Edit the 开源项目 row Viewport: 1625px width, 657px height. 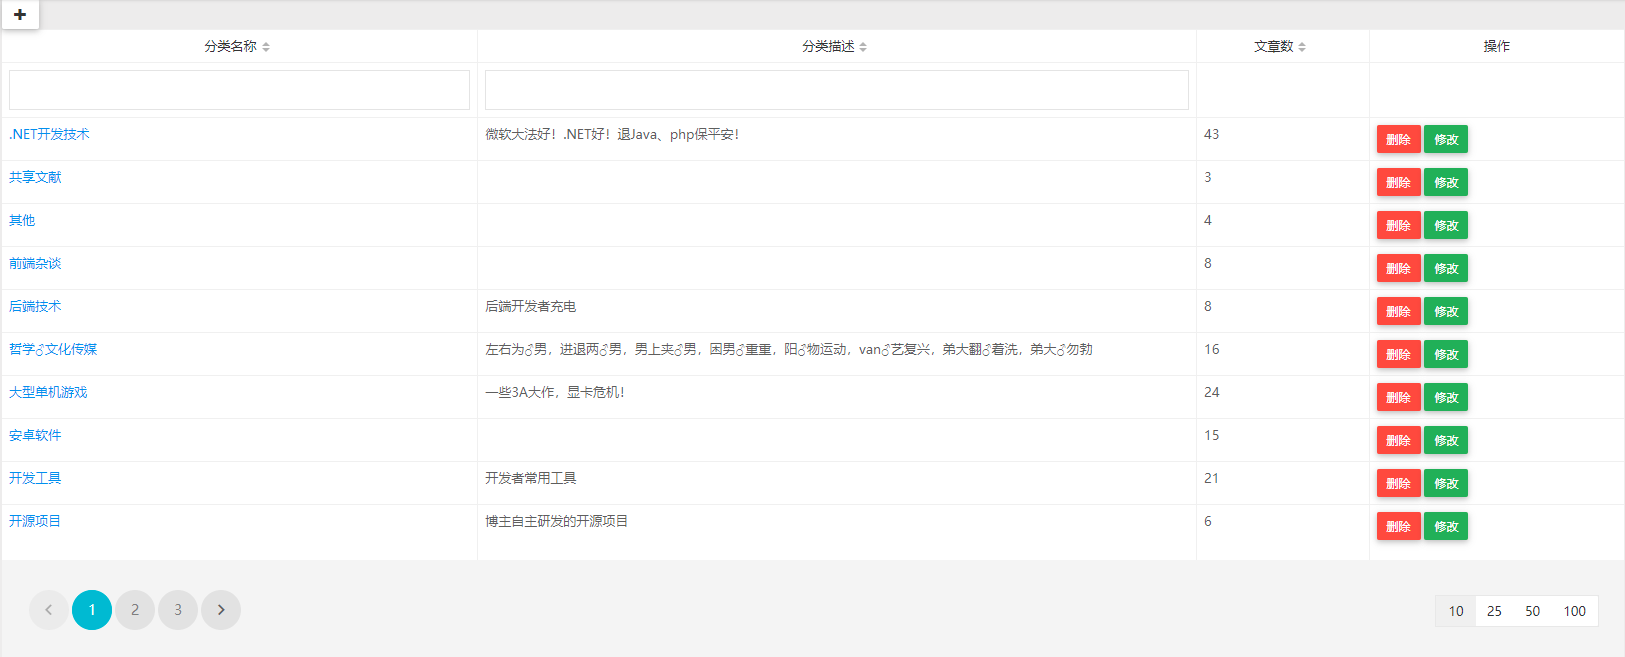(1446, 527)
